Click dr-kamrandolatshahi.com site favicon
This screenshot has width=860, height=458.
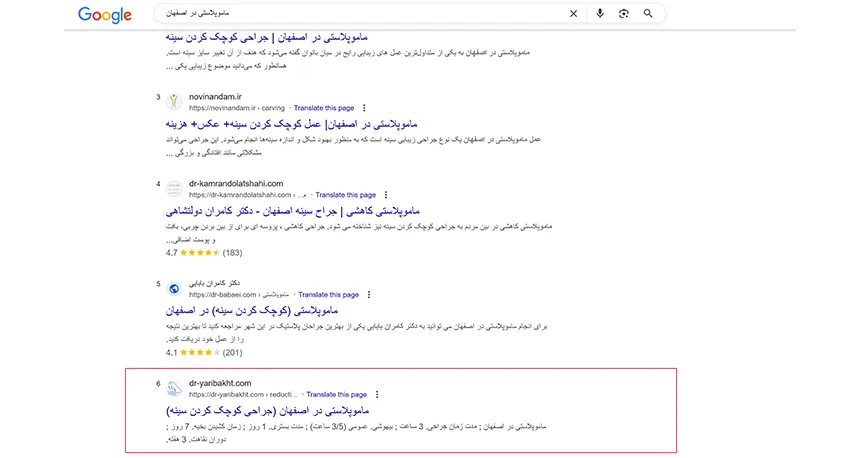(174, 190)
